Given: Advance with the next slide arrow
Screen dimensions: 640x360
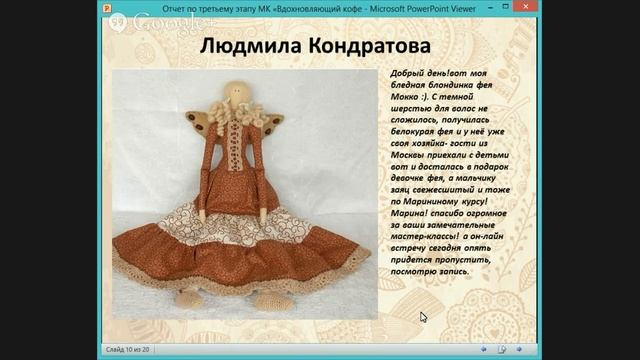Looking at the screenshot, I should pyautogui.click(x=519, y=349).
